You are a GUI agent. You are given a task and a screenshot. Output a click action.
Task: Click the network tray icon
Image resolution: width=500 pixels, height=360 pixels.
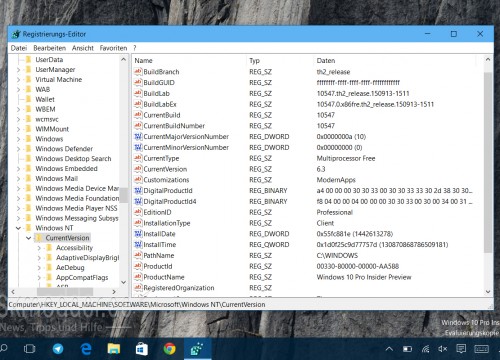click(x=425, y=349)
